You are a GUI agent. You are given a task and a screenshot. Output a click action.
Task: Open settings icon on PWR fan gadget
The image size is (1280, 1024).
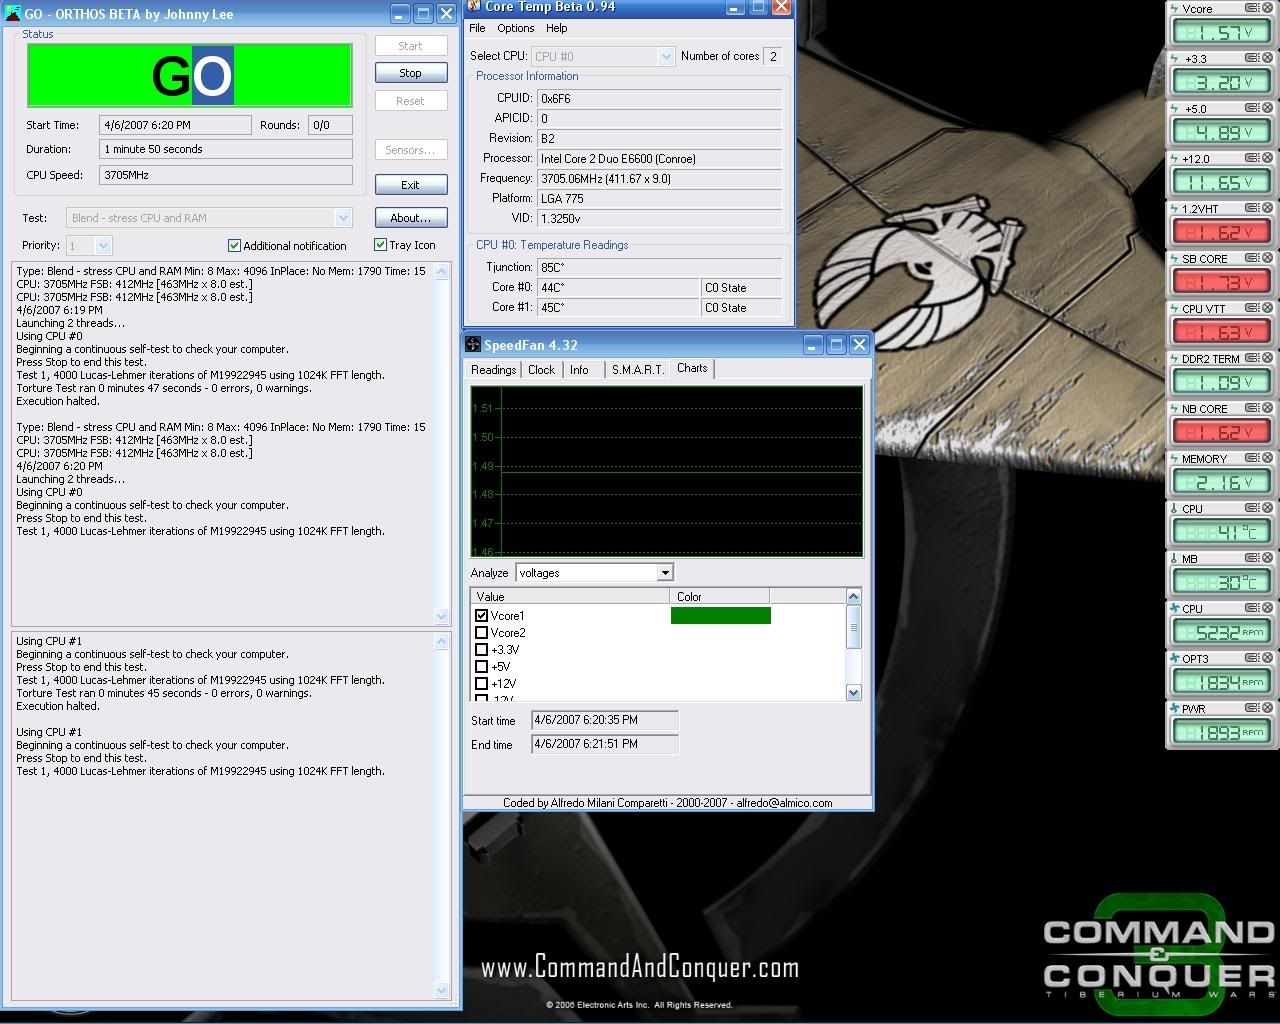tap(1252, 708)
